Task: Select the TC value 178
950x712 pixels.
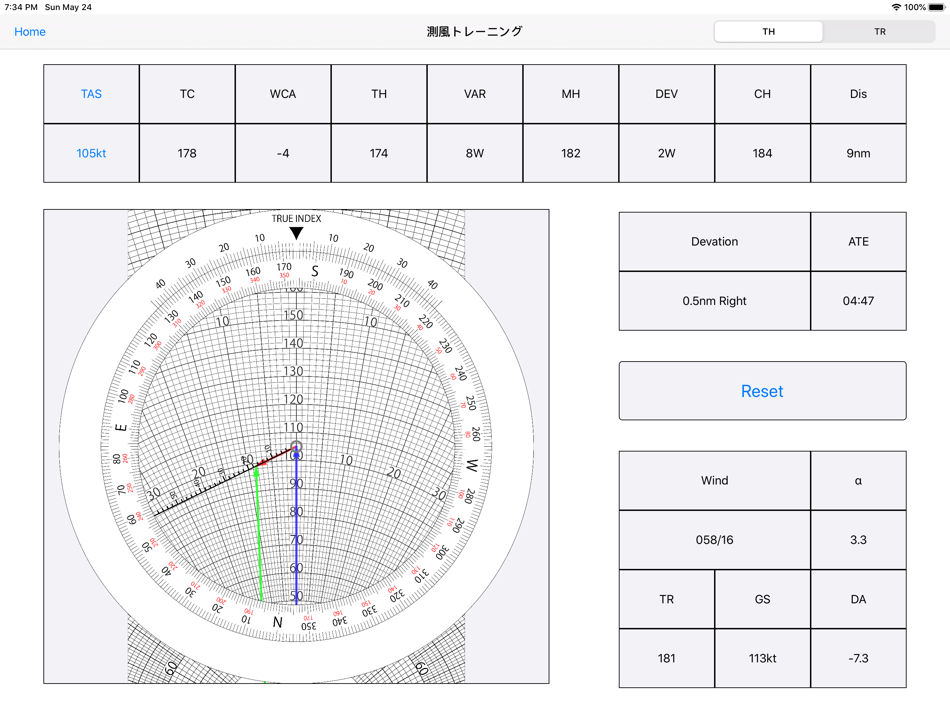Action: [x=187, y=153]
